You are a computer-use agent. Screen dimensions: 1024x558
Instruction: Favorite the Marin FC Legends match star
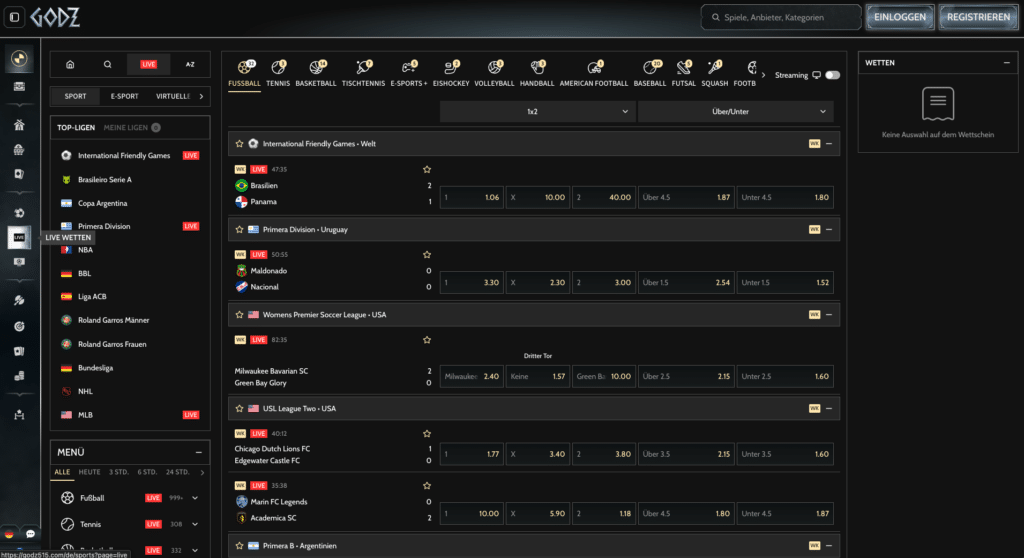pos(426,485)
